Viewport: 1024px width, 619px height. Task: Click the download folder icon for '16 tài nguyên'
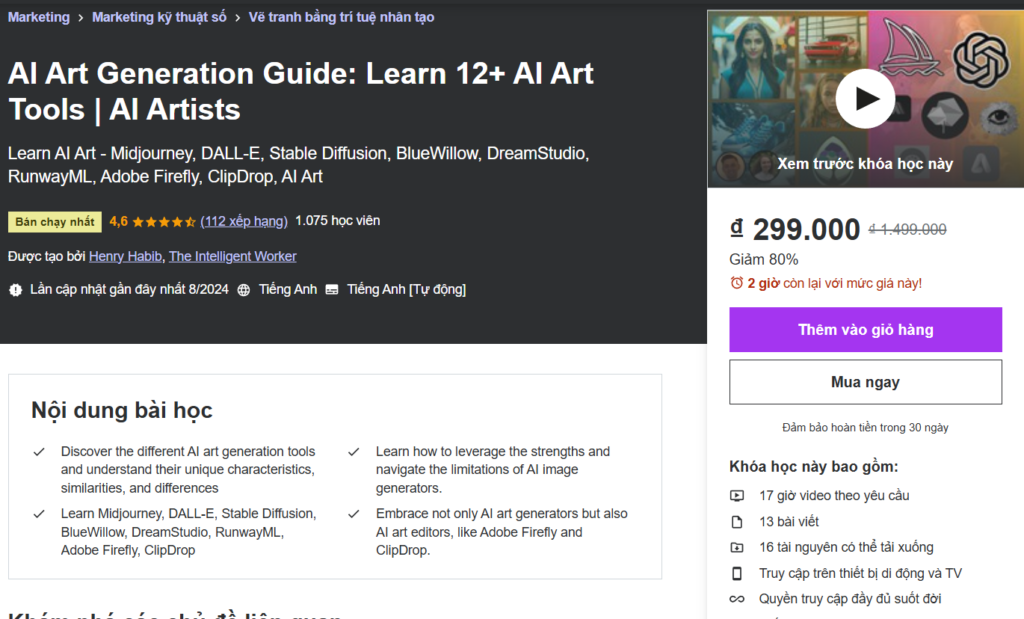point(737,547)
